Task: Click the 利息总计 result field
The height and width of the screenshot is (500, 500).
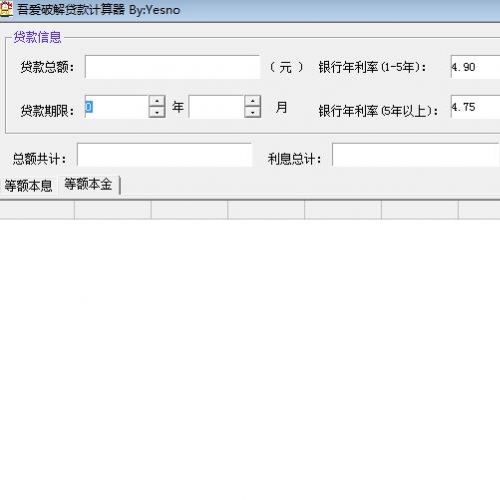Action: point(416,155)
